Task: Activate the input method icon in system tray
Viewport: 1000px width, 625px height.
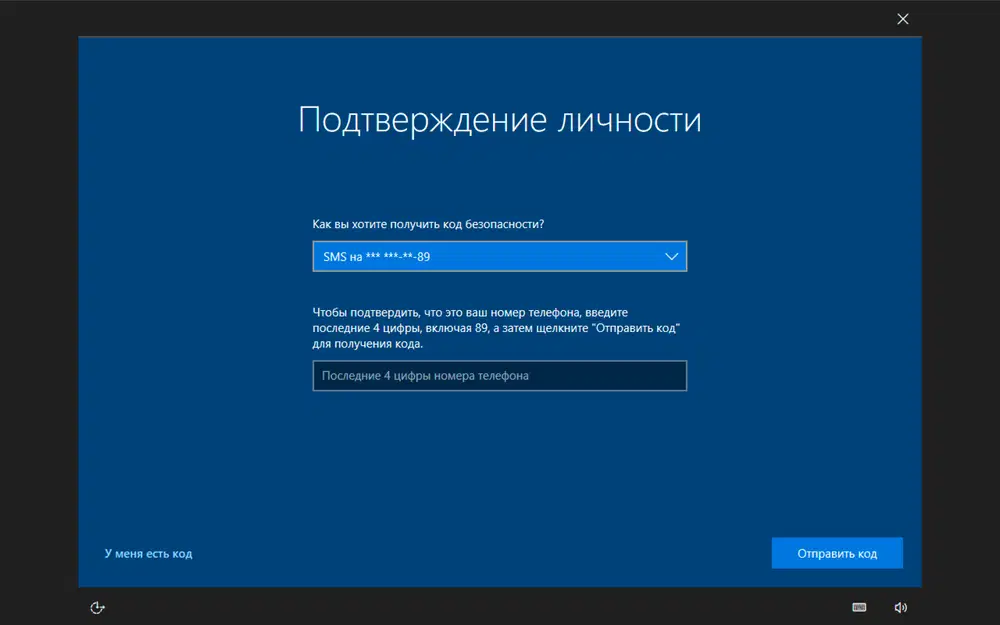Action: [858, 607]
